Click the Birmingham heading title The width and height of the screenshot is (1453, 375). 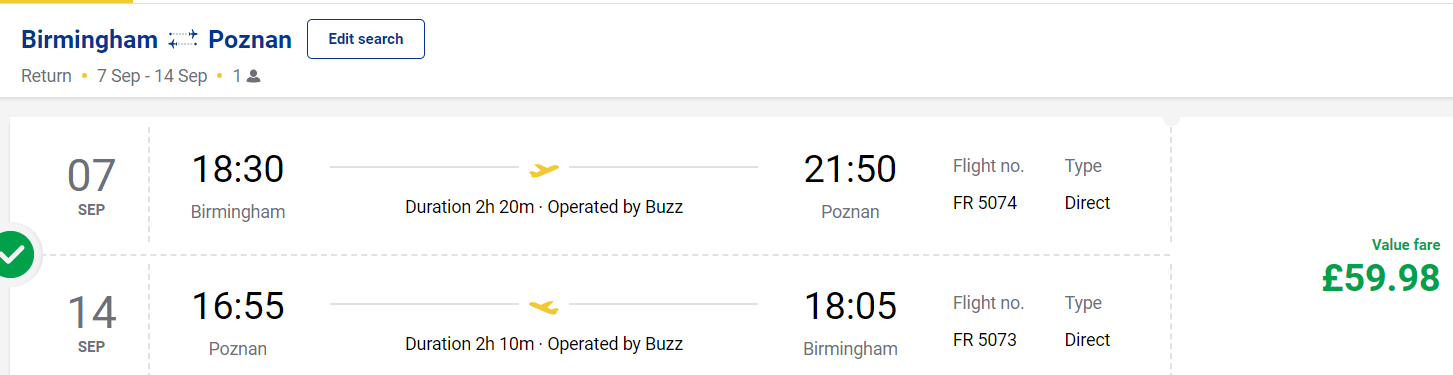[x=90, y=40]
